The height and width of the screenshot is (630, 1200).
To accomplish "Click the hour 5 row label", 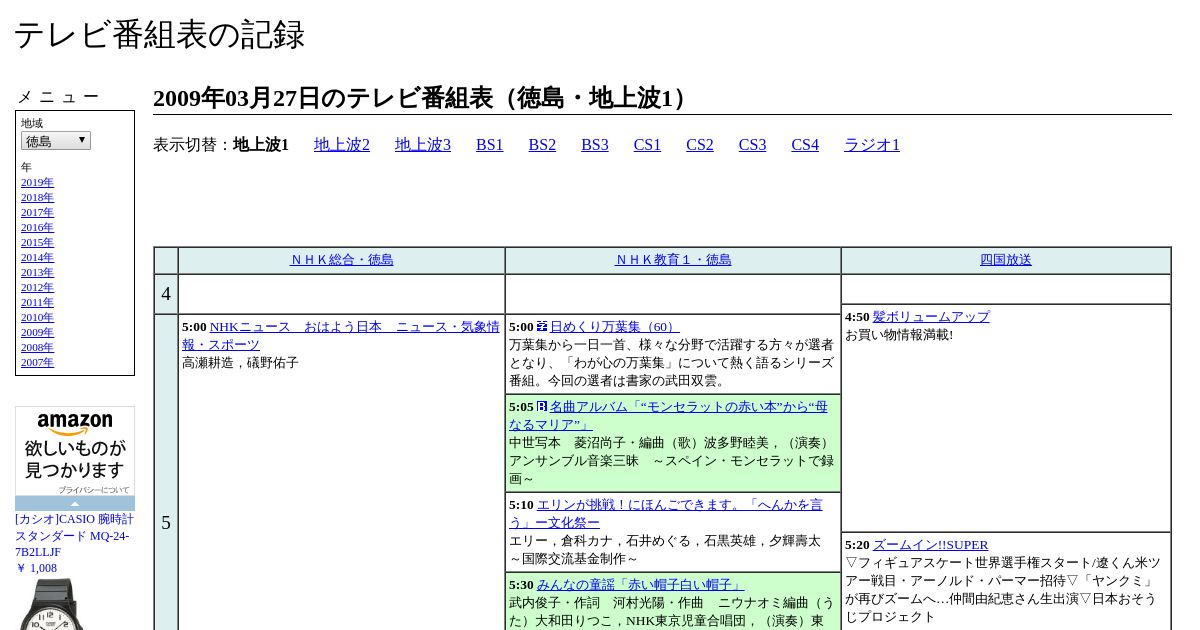I will point(166,523).
